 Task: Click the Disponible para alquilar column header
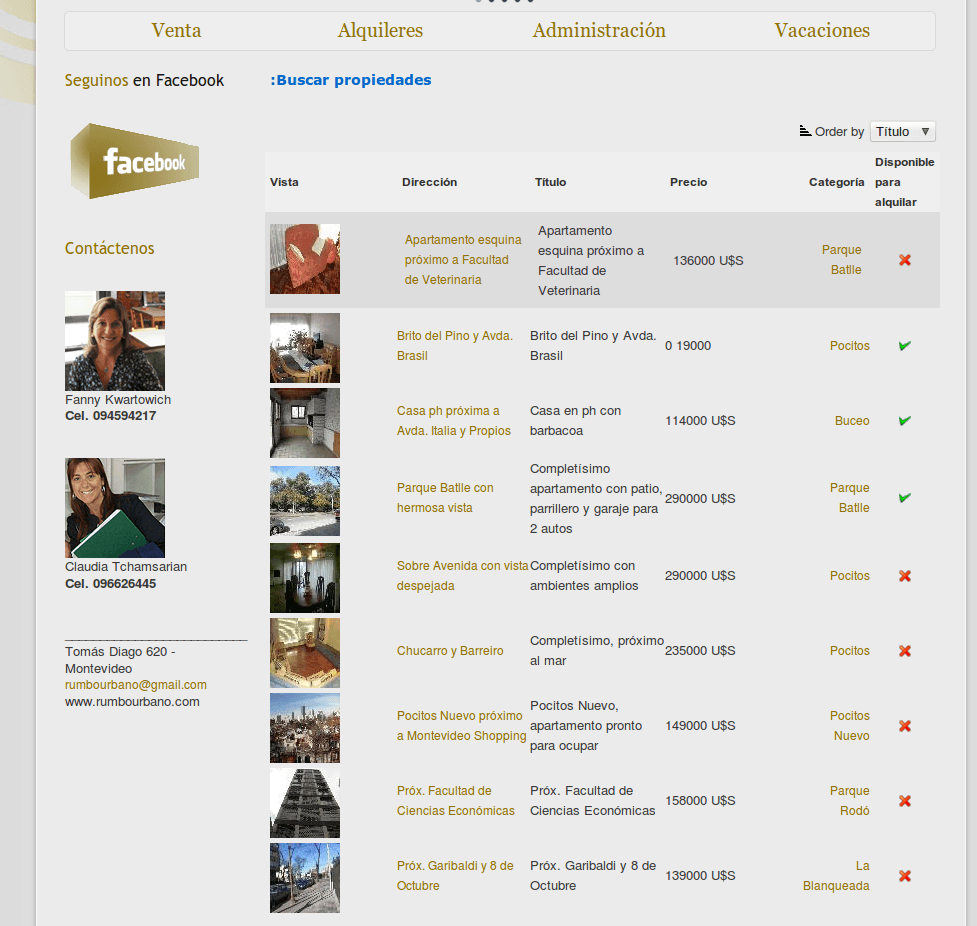click(x=904, y=182)
